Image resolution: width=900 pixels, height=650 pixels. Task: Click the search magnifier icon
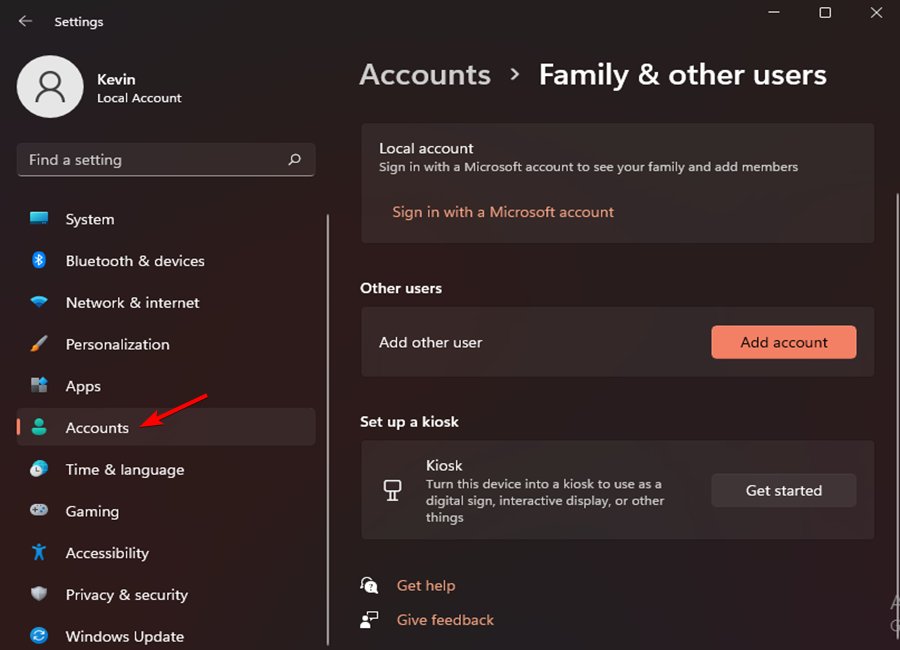pos(294,160)
